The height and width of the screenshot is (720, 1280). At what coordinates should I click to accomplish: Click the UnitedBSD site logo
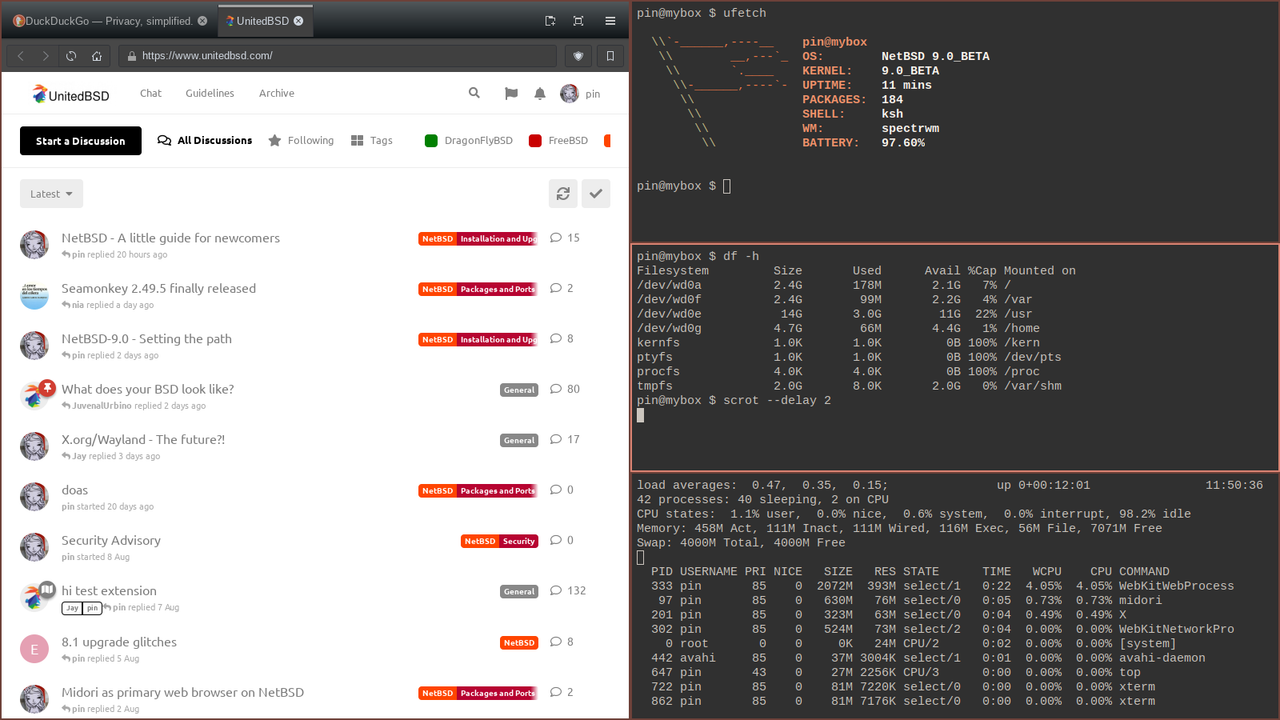click(x=72, y=94)
